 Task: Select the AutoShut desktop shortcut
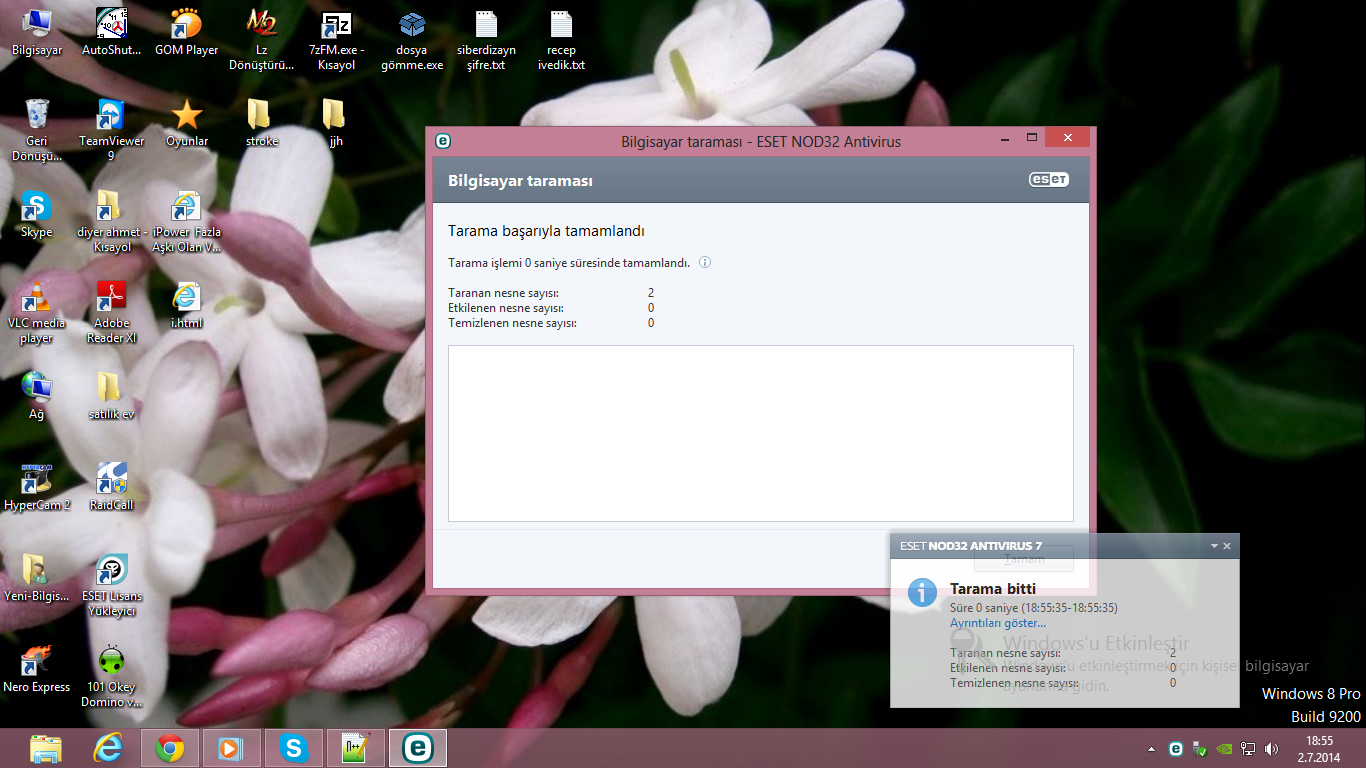pos(111,33)
